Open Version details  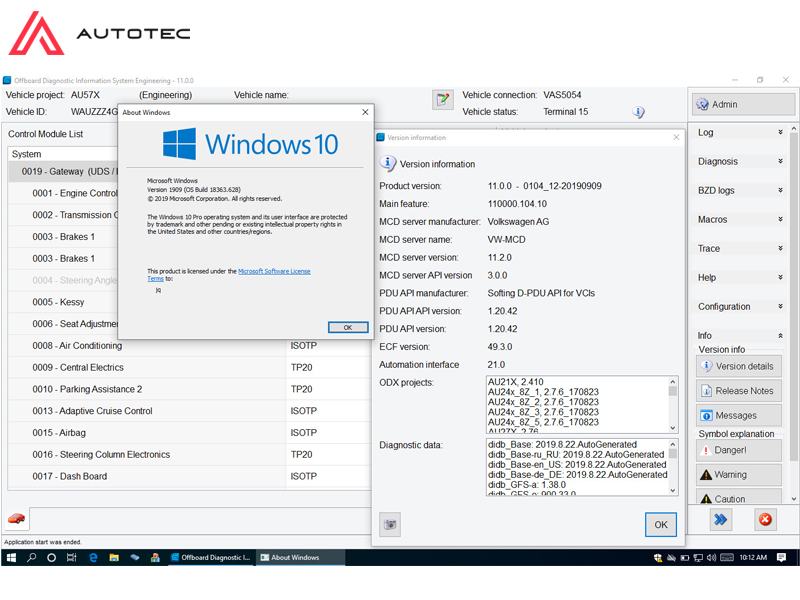[x=739, y=366]
